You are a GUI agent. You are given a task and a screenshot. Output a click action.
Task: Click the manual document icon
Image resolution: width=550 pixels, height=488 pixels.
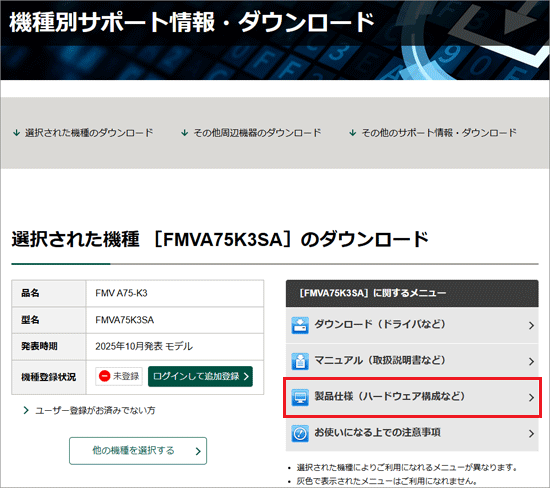click(x=300, y=361)
